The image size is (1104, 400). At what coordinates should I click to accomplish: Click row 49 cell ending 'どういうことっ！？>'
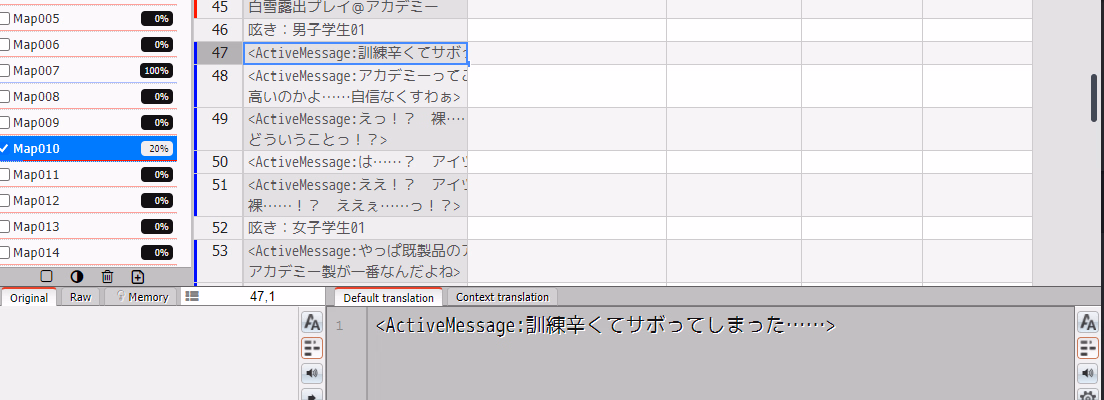pos(356,129)
